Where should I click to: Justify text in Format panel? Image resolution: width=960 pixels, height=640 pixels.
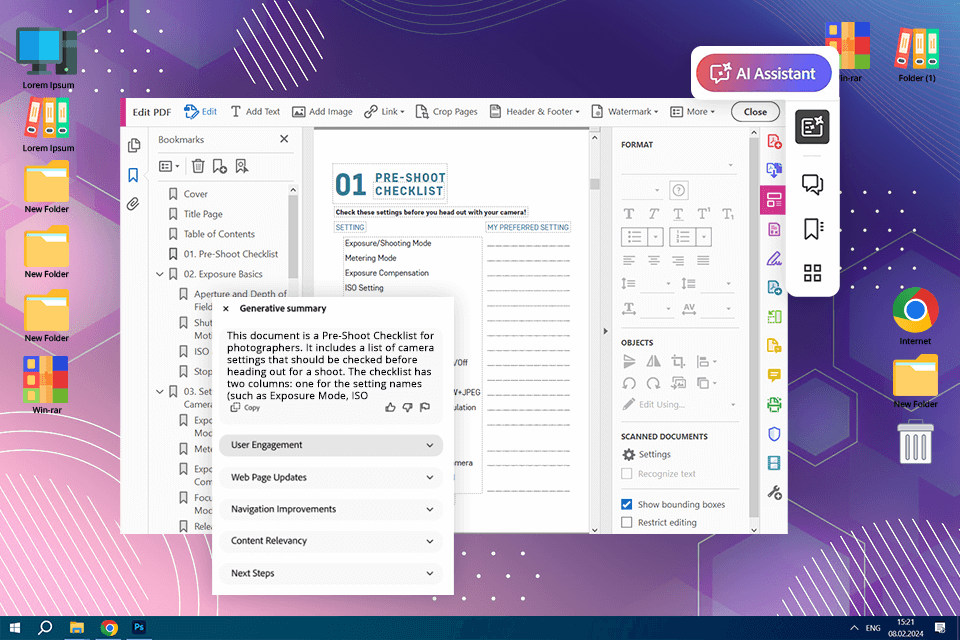(703, 260)
